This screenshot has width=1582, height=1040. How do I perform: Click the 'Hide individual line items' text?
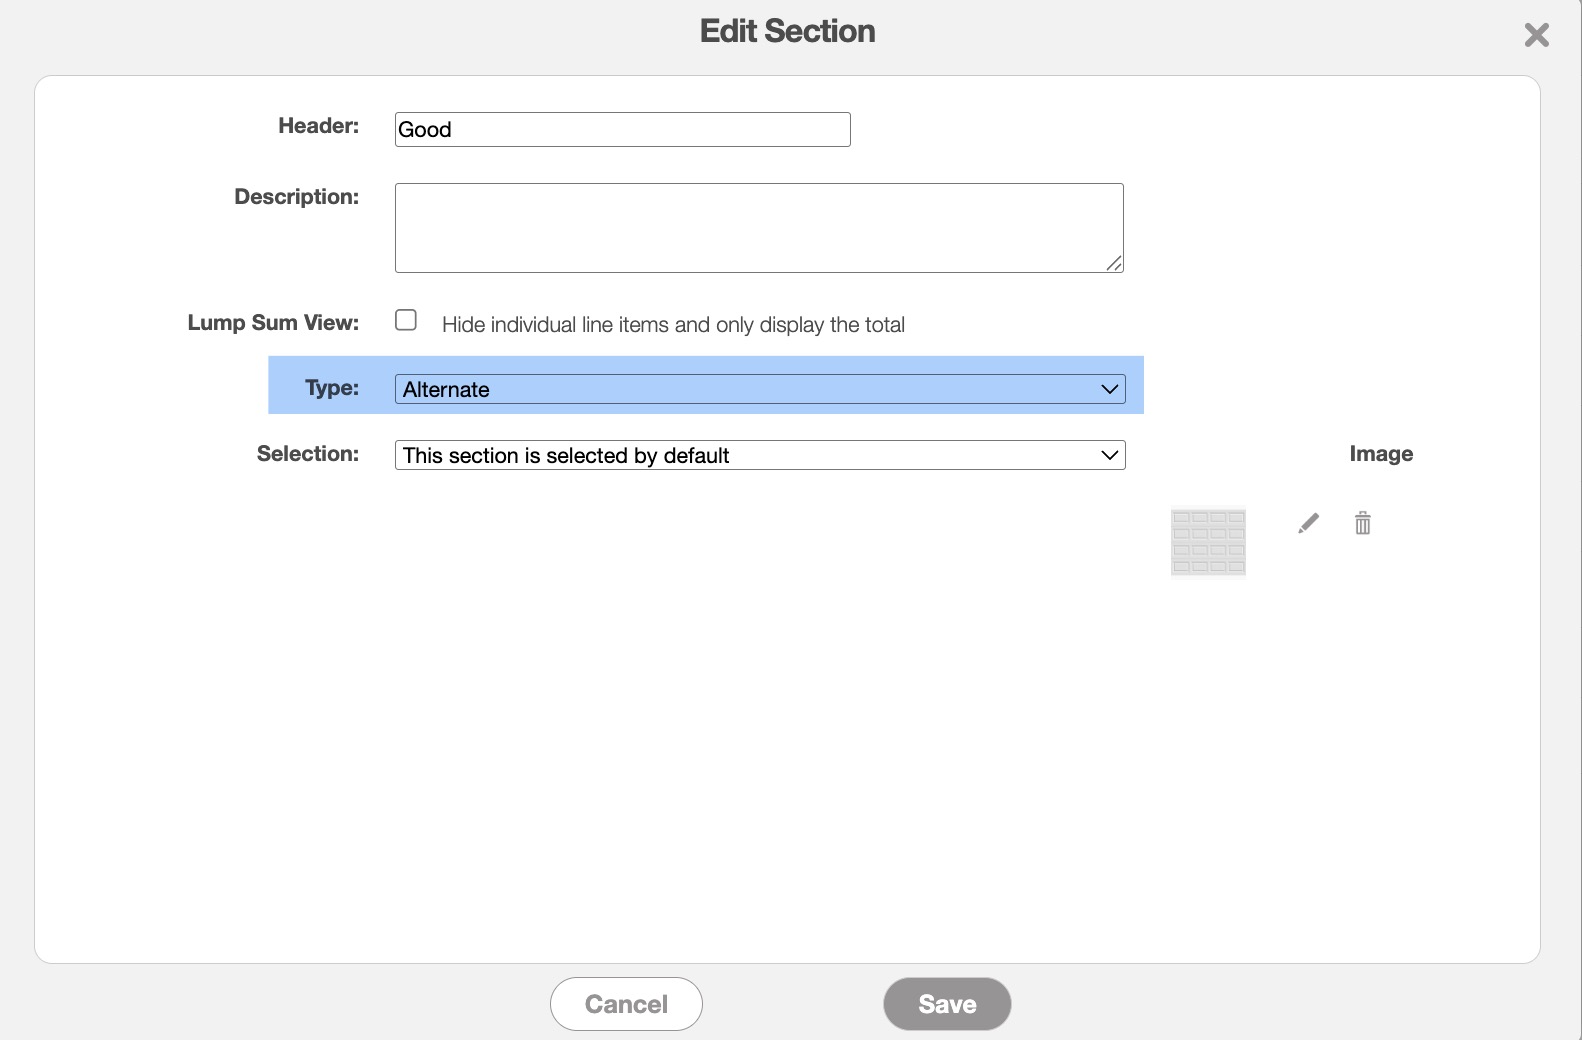pyautogui.click(x=673, y=325)
